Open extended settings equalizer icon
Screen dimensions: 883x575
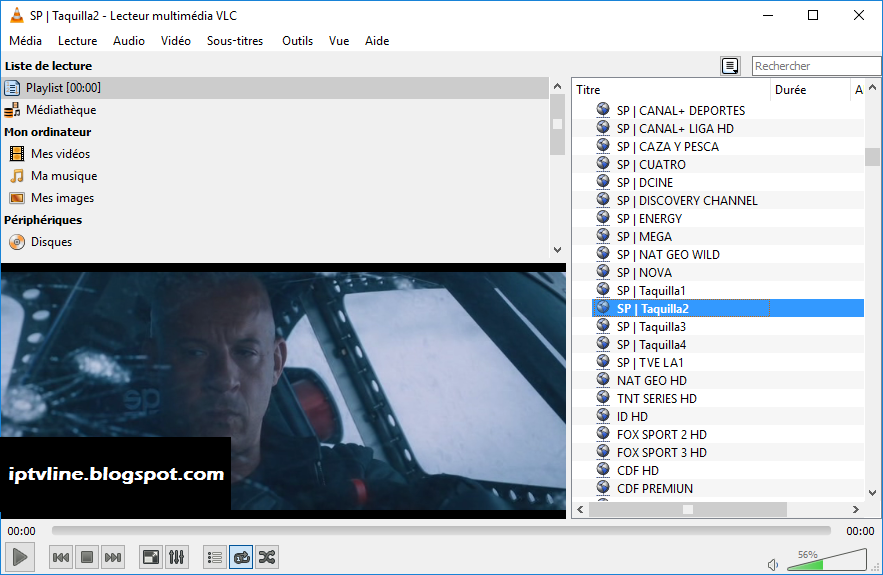pos(176,557)
